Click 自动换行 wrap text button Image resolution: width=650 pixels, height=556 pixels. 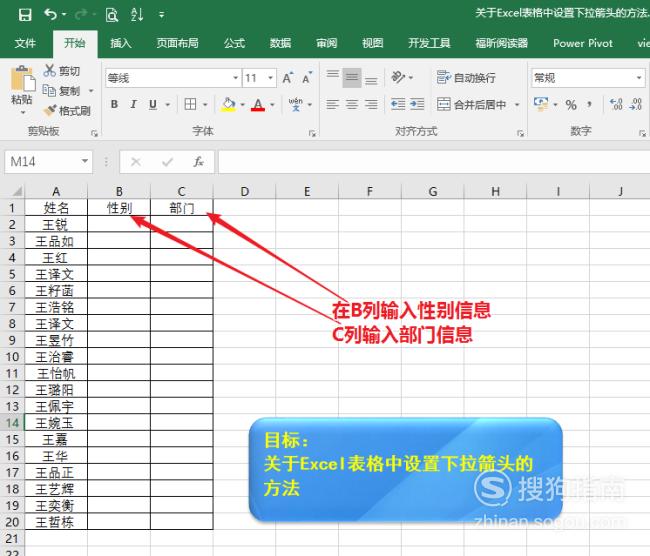click(x=466, y=78)
